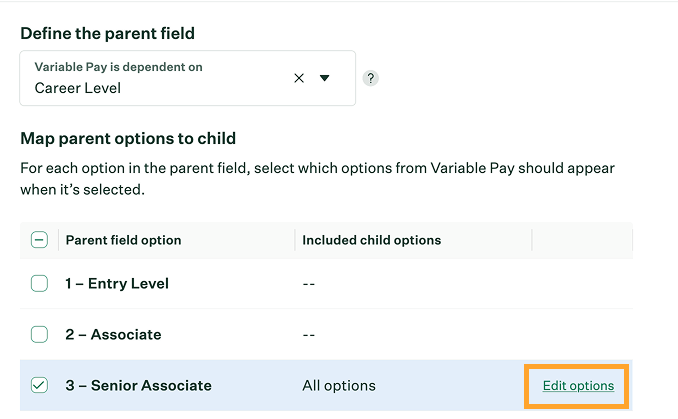The width and height of the screenshot is (678, 419).
Task: Click the Map parent options to child heading
Action: pyautogui.click(x=128, y=138)
